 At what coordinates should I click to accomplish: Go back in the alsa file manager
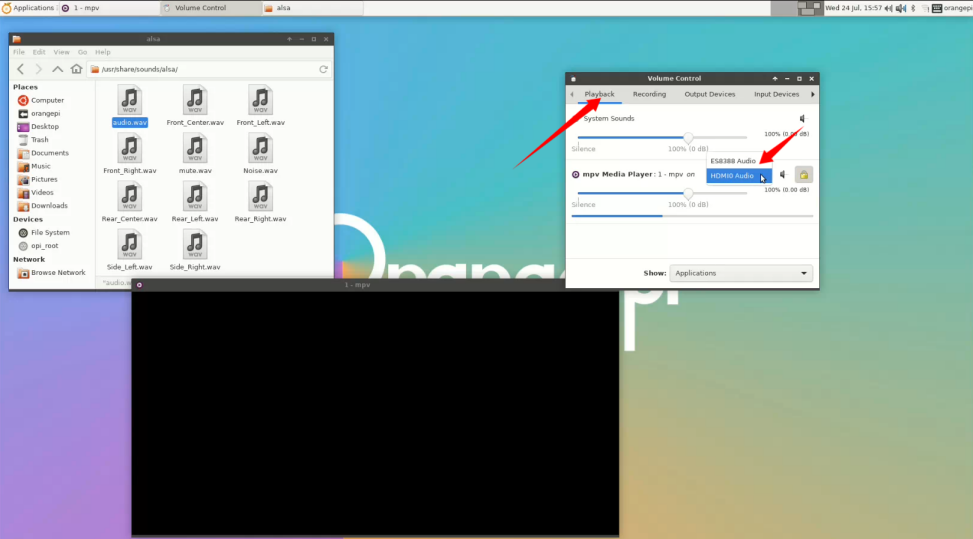pos(20,69)
